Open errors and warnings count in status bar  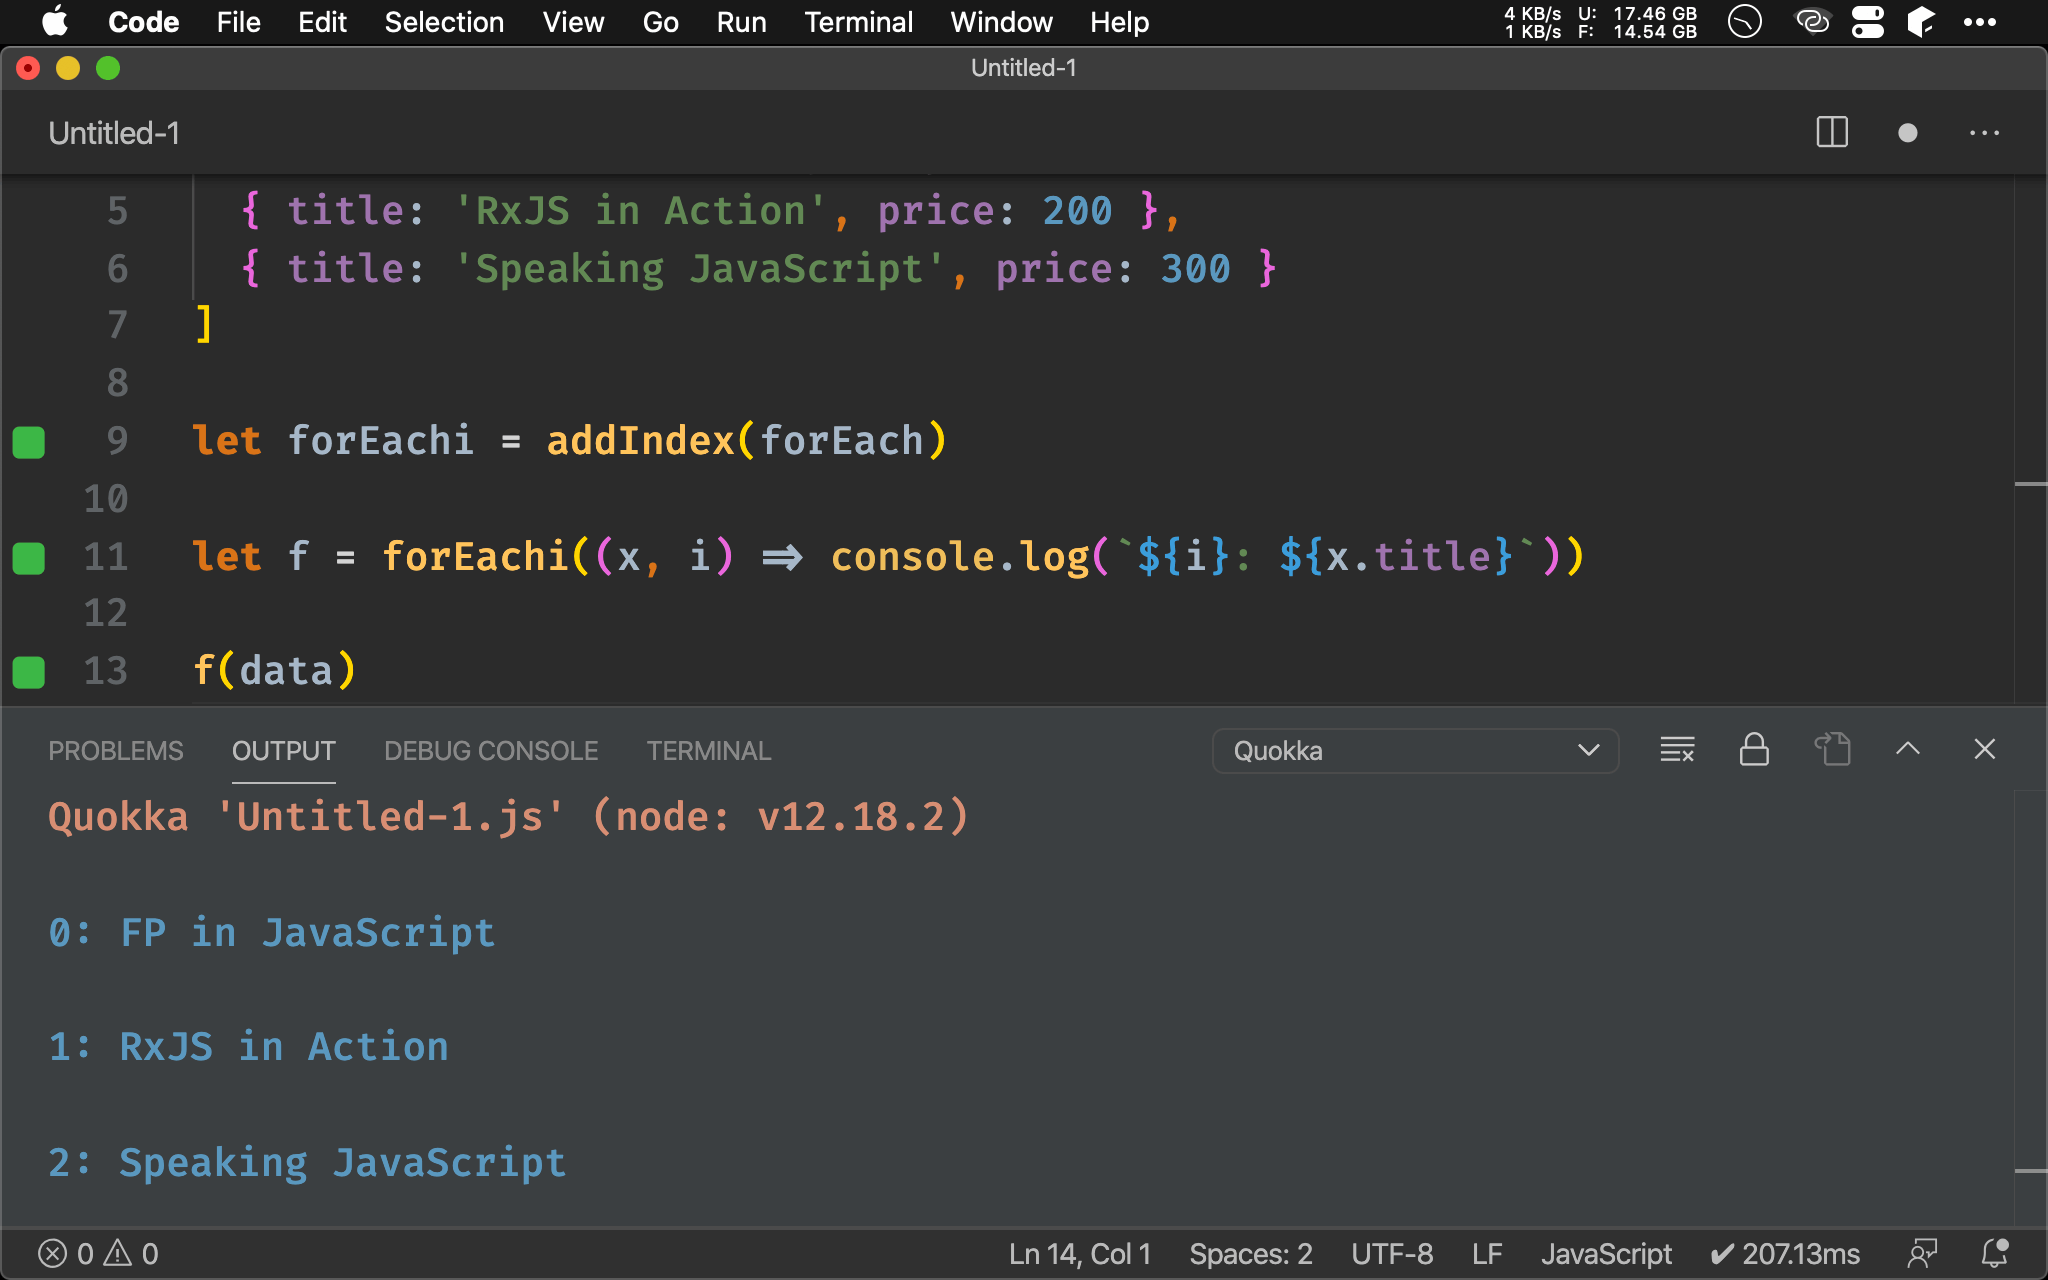coord(98,1254)
